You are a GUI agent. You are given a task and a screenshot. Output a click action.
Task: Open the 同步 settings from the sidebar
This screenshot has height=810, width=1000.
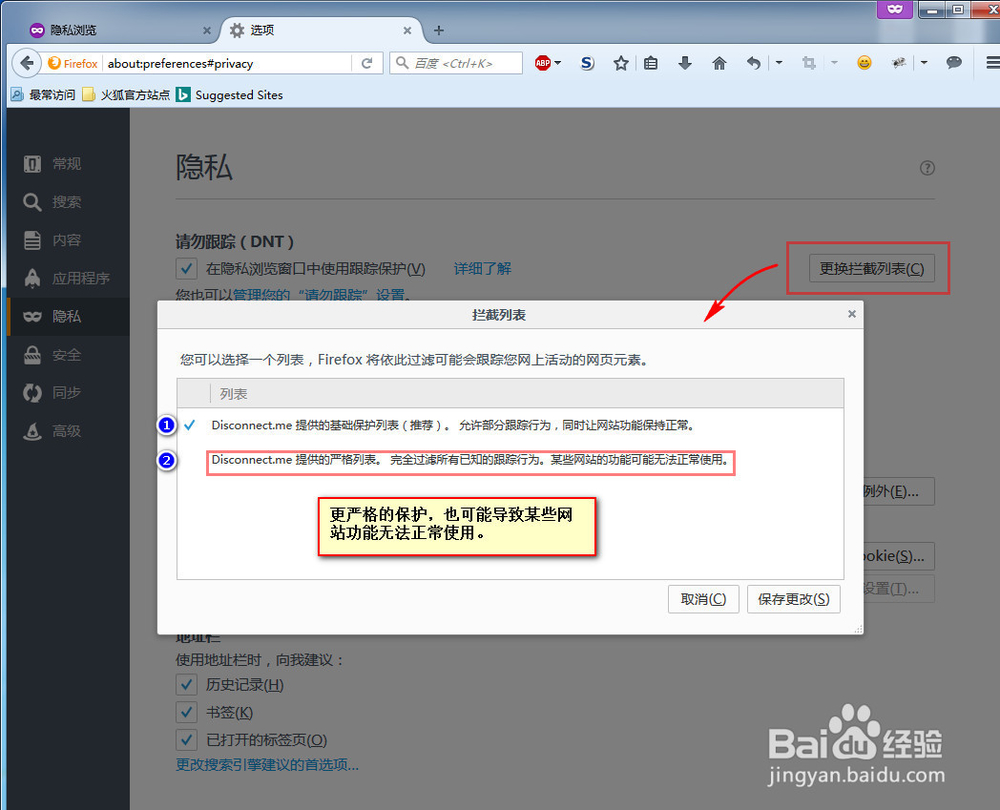coord(67,393)
